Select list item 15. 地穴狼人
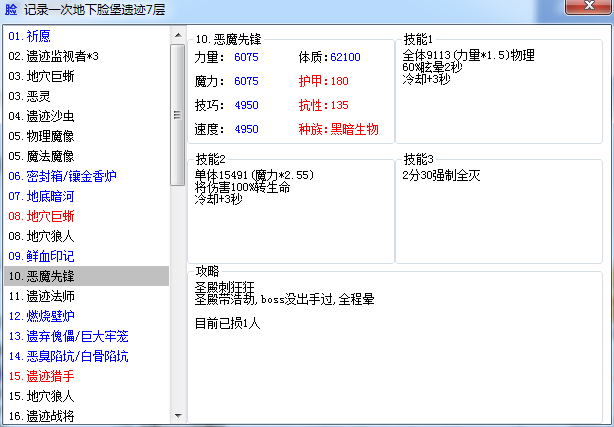The image size is (614, 427). click(x=87, y=396)
